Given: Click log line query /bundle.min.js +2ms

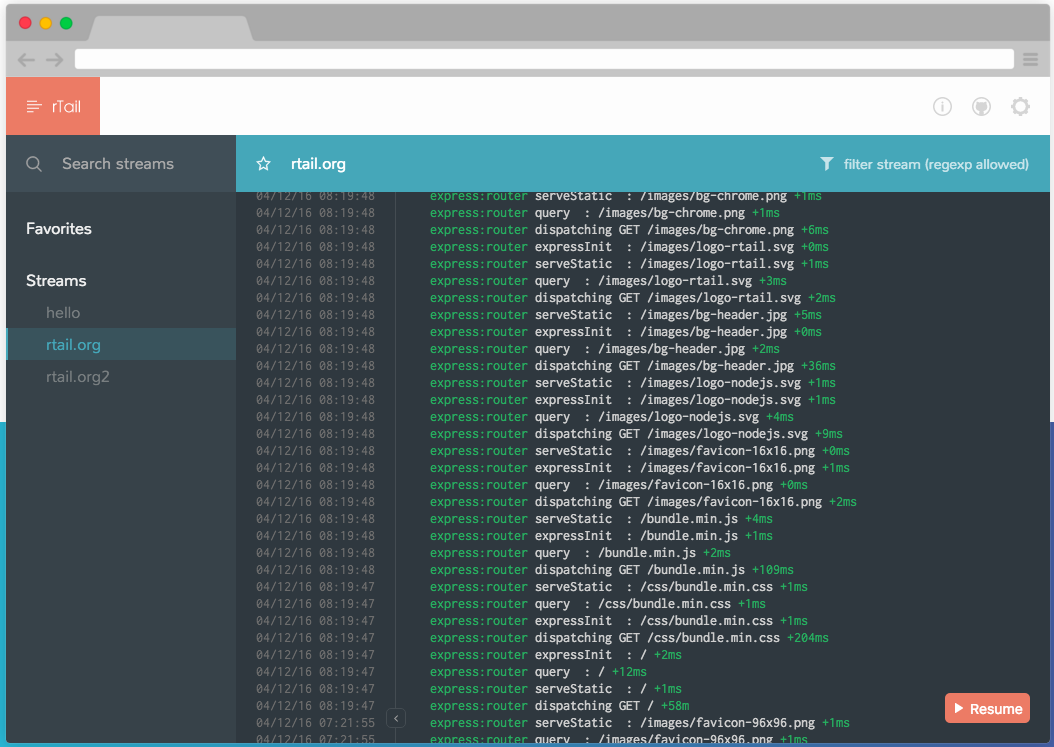Looking at the screenshot, I should (580, 553).
